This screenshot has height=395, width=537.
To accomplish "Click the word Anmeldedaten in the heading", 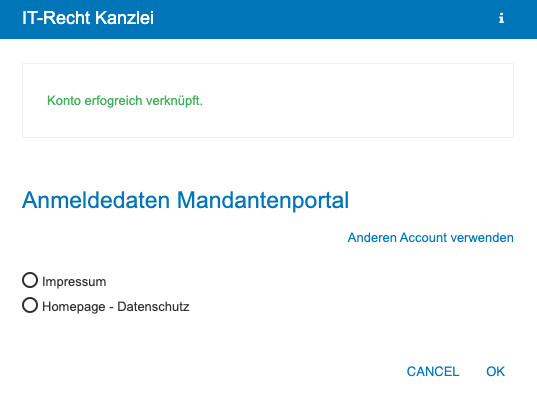I will (x=96, y=200).
